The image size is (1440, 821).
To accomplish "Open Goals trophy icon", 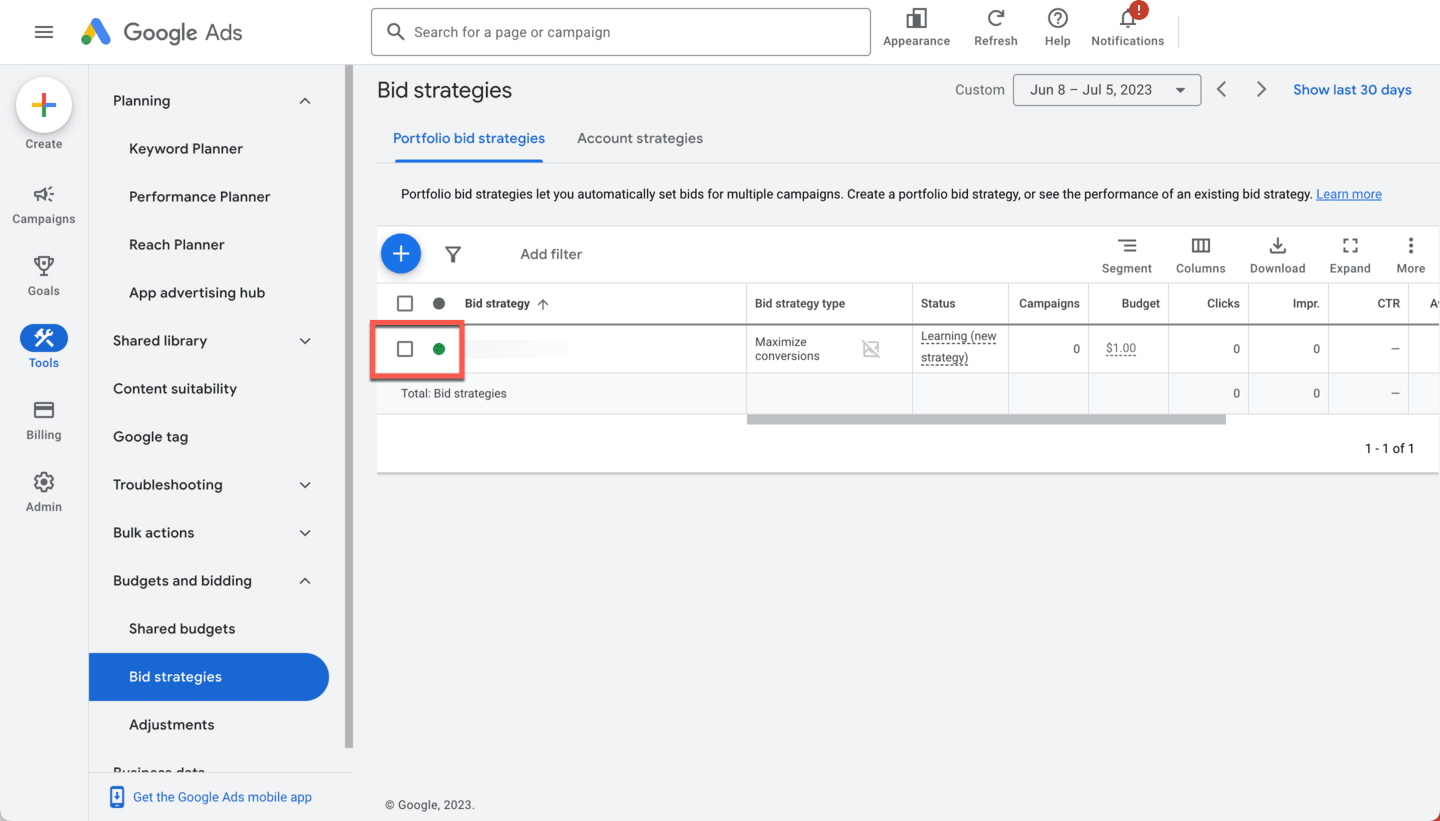I will (x=44, y=265).
